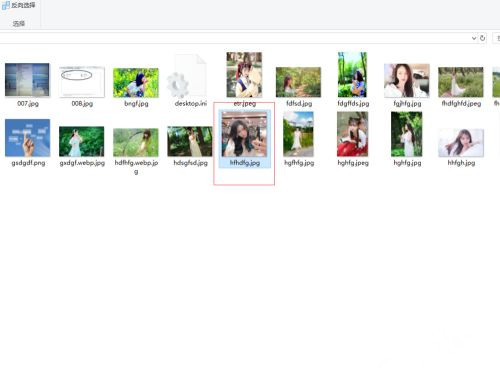Screen dimensions: 500x375
Task: Open the address bar history dropdown arrow
Action: point(474,38)
